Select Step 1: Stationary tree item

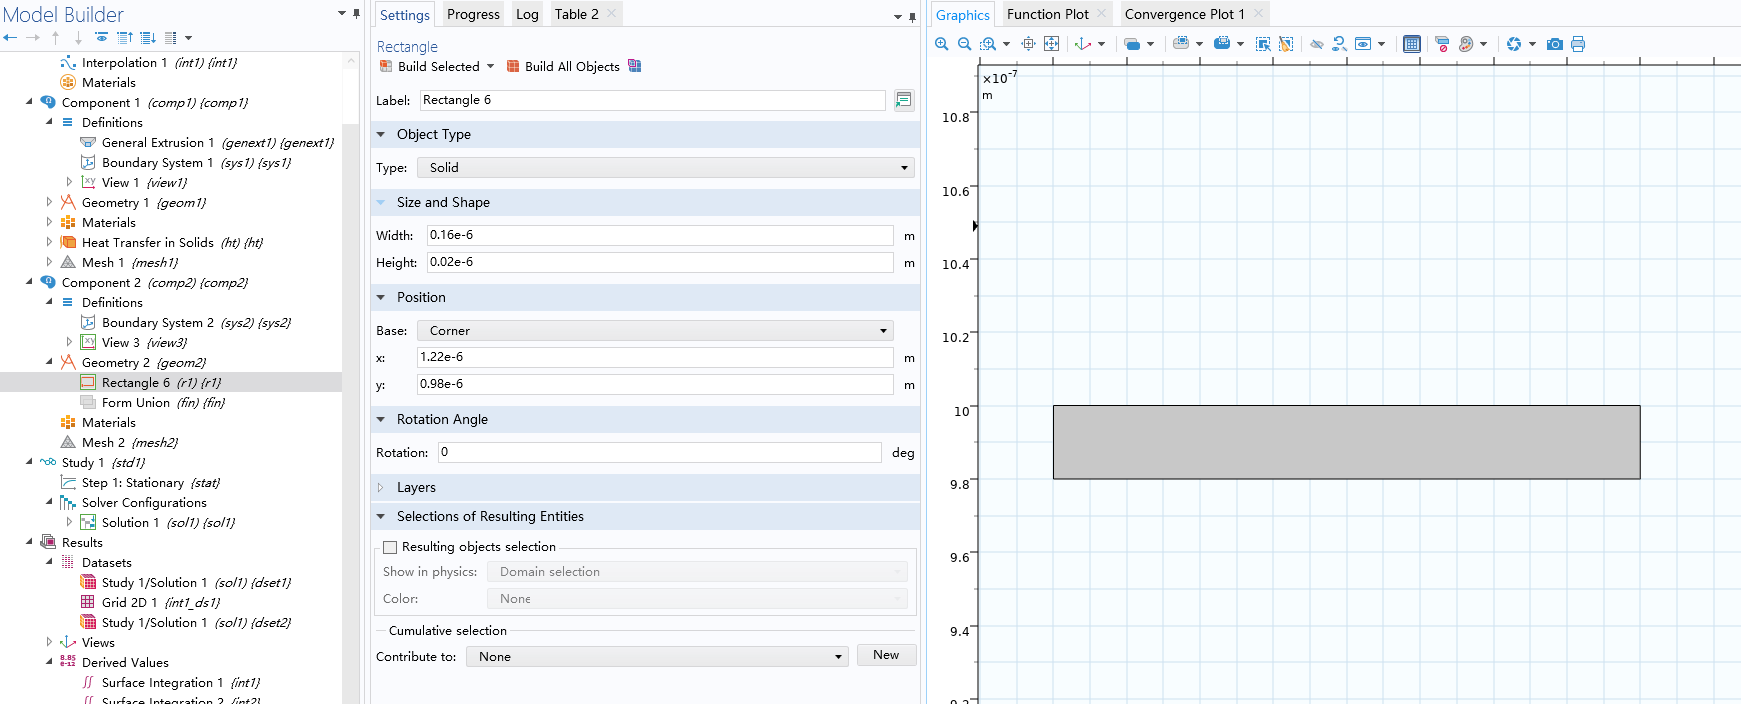[141, 482]
